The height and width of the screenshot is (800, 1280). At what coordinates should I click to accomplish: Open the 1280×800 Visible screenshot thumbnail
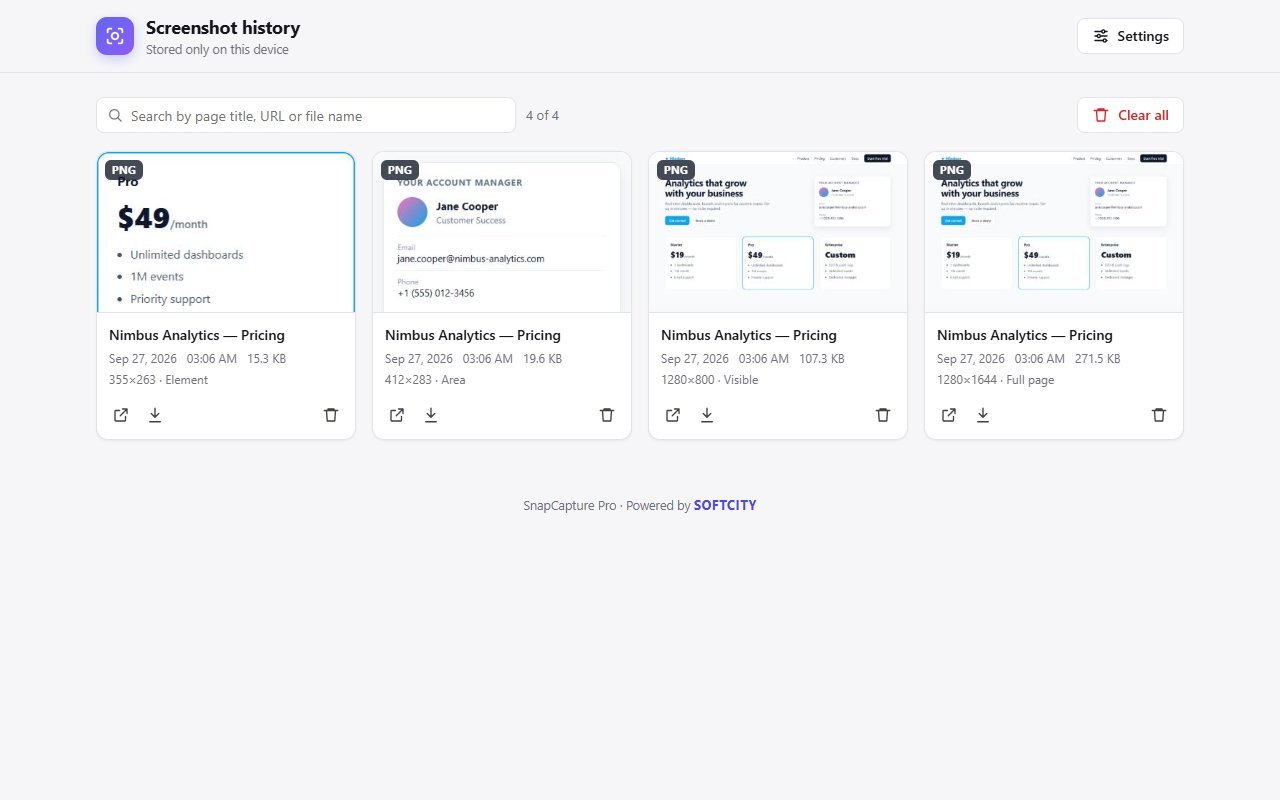(778, 232)
